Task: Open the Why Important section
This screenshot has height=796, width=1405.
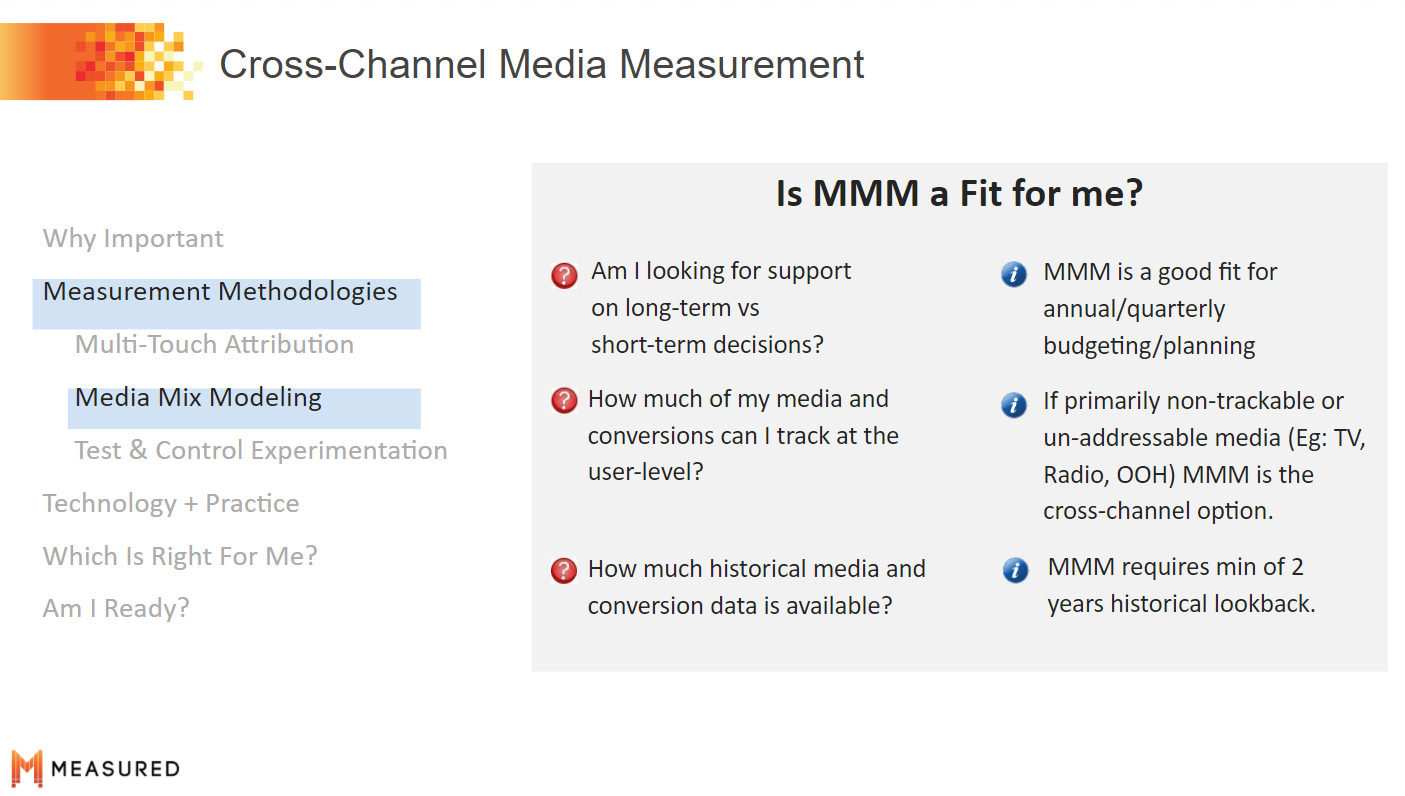Action: [x=133, y=239]
